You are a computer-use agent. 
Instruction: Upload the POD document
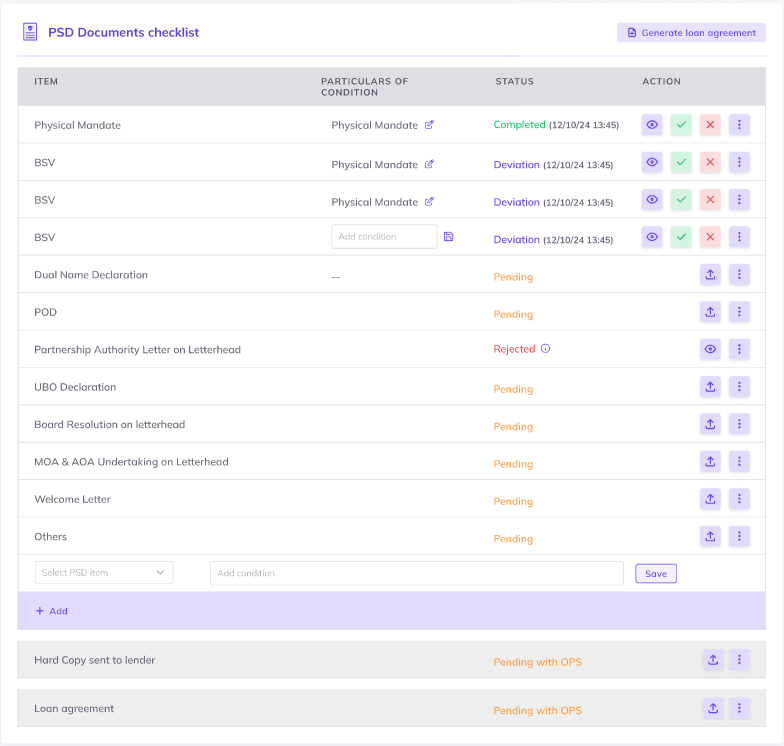pyautogui.click(x=710, y=312)
